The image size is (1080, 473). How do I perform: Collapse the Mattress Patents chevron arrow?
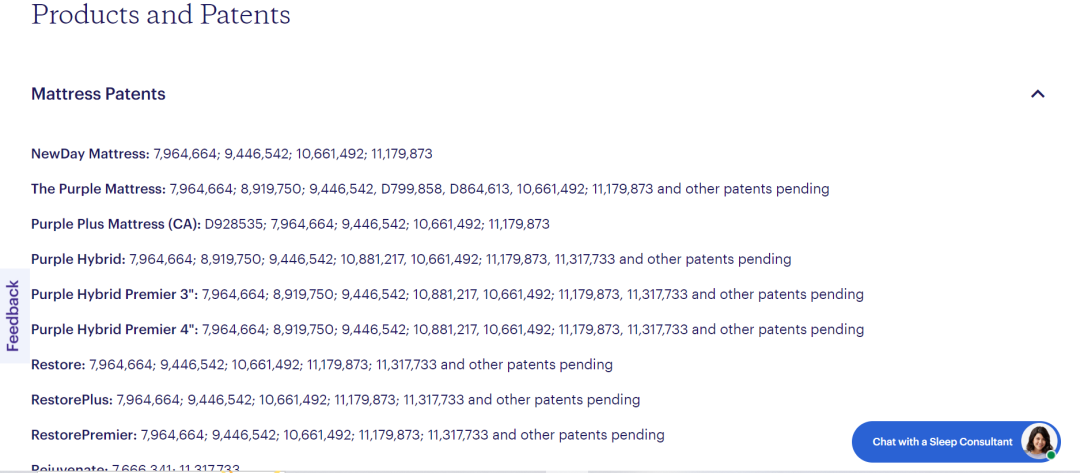click(1037, 94)
